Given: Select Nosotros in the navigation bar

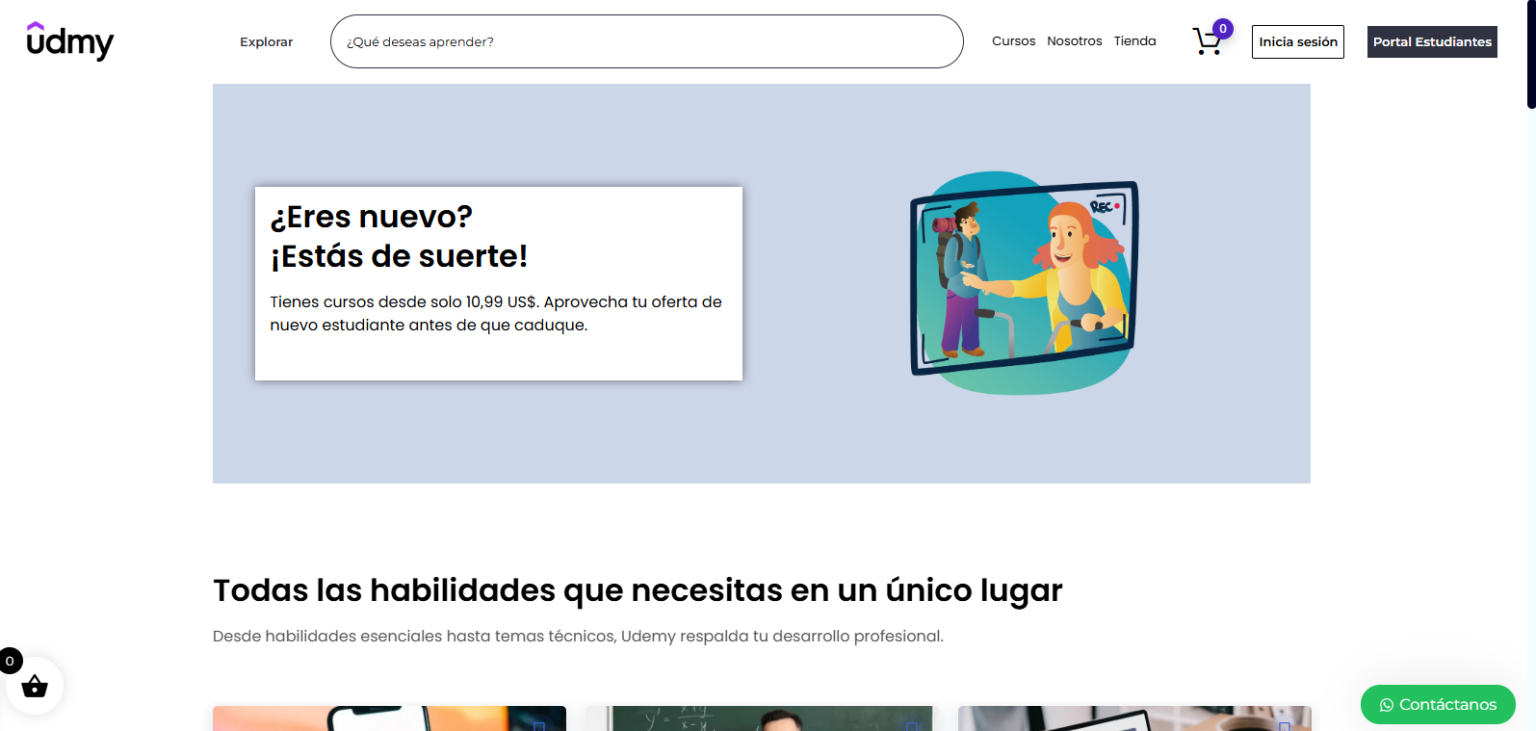Looking at the screenshot, I should [1074, 41].
